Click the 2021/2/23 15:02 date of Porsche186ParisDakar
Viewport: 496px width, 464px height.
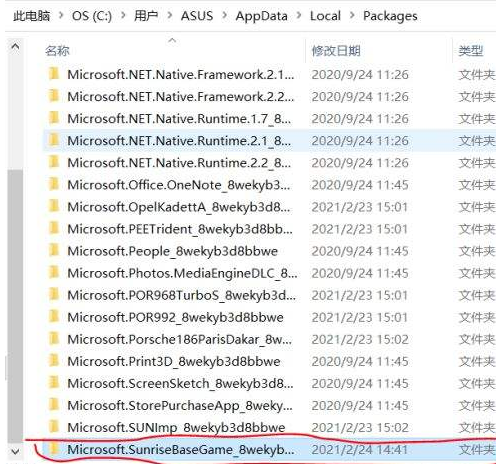tap(360, 339)
